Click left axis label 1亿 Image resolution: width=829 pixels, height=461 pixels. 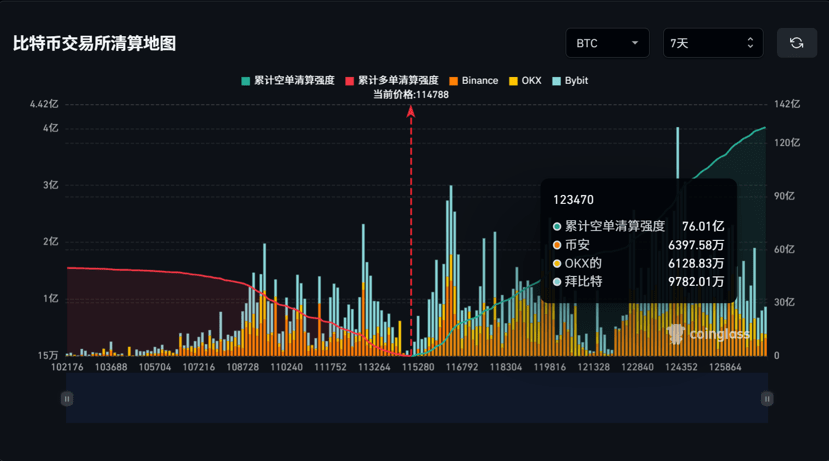click(x=51, y=299)
